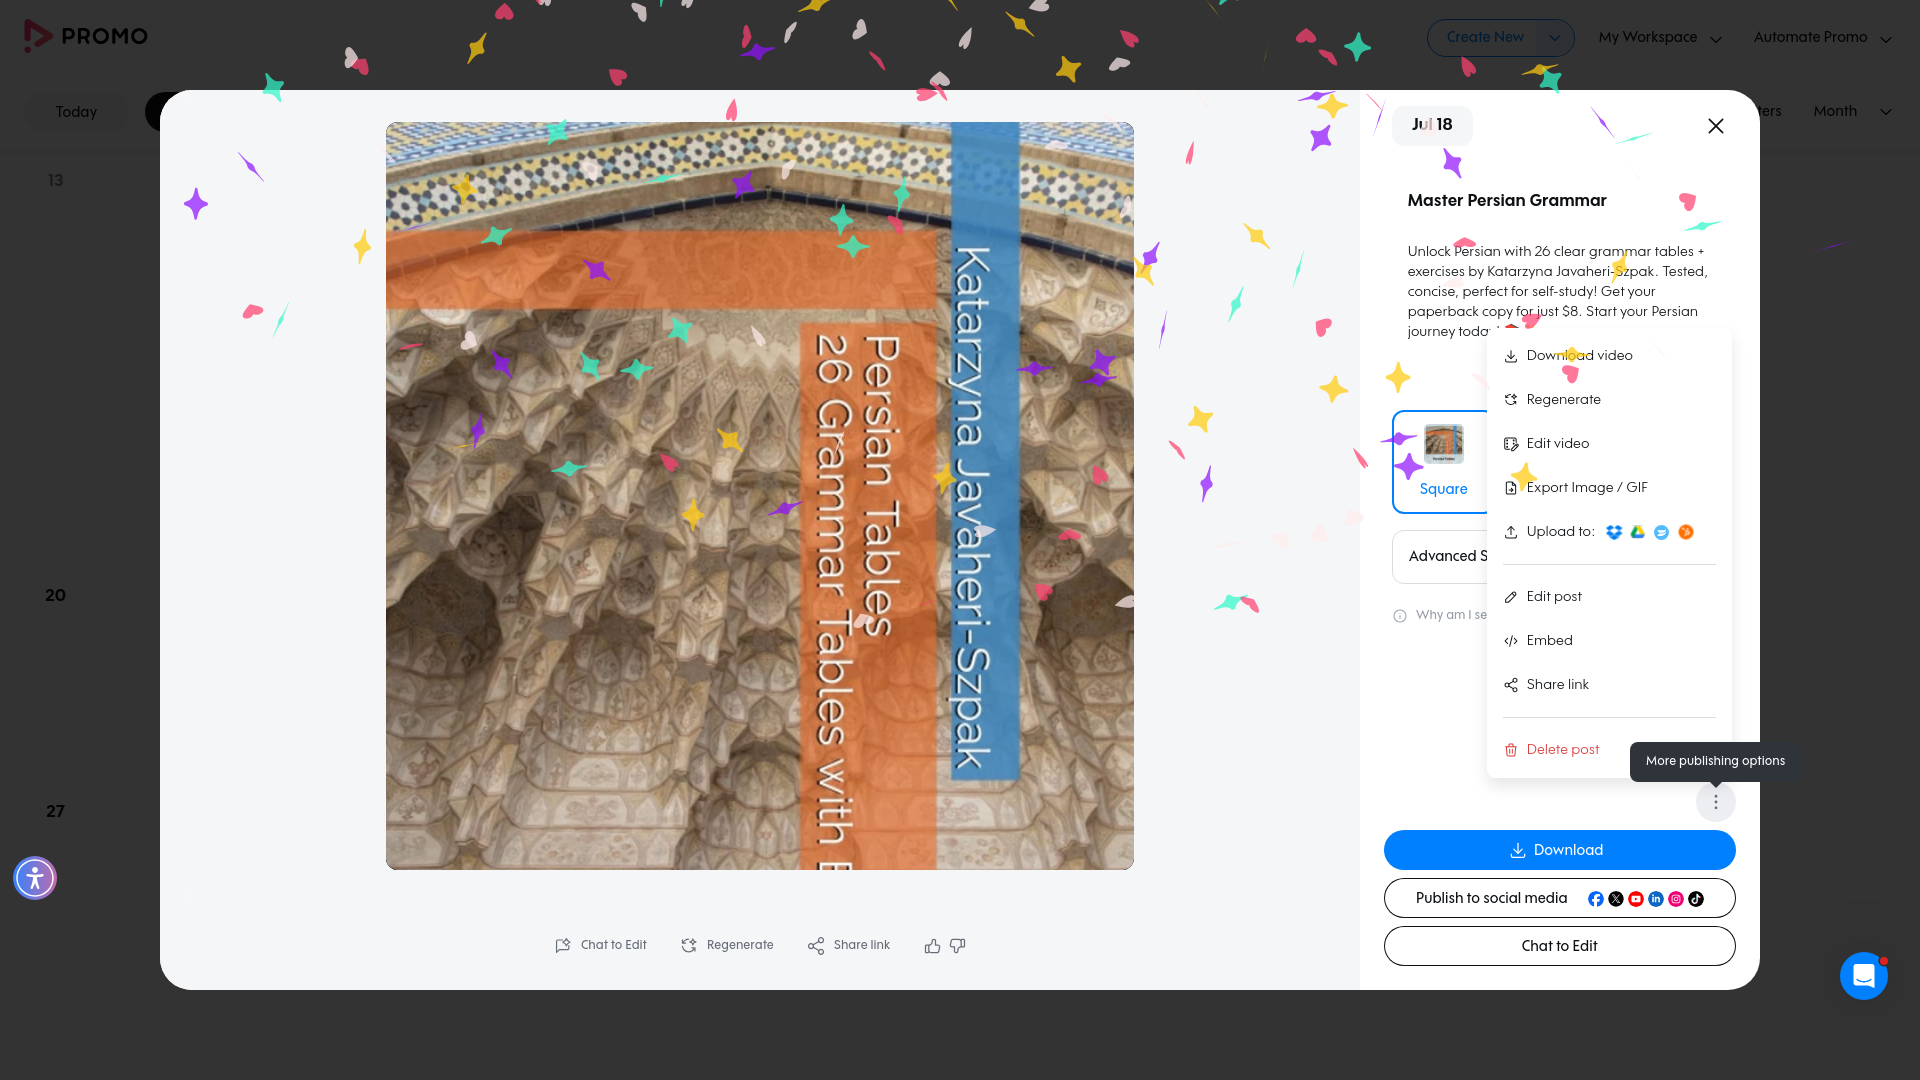This screenshot has width=1920, height=1080.
Task: Click the thumbs down icon
Action: 958,946
